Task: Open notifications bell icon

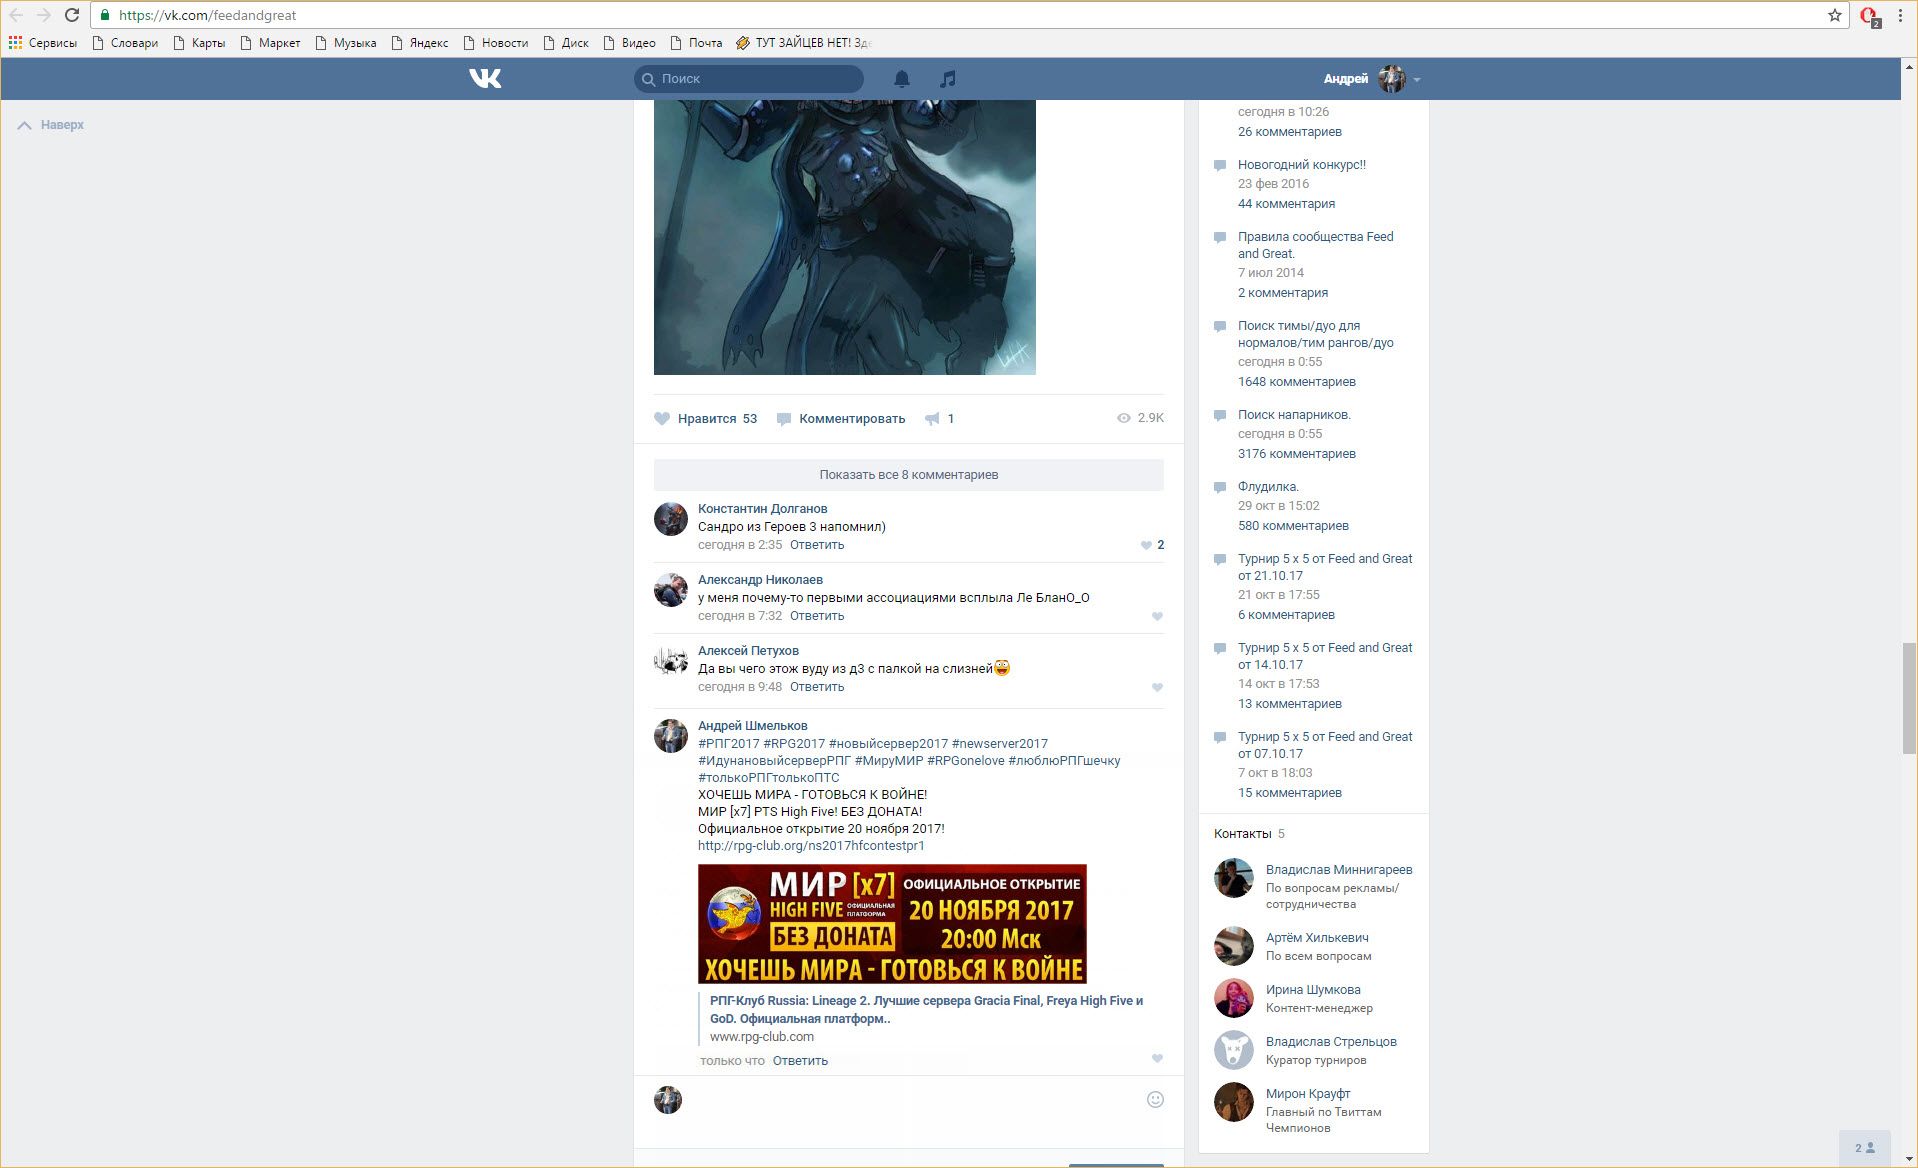Action: click(901, 78)
